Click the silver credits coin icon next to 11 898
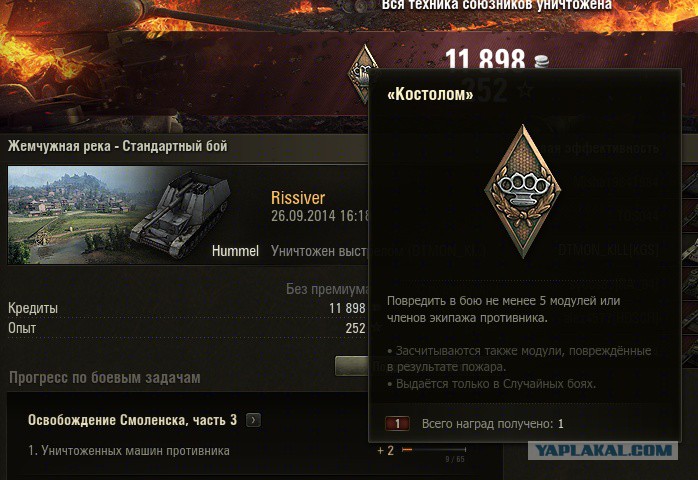Viewport: 698px width, 480px height. click(540, 61)
